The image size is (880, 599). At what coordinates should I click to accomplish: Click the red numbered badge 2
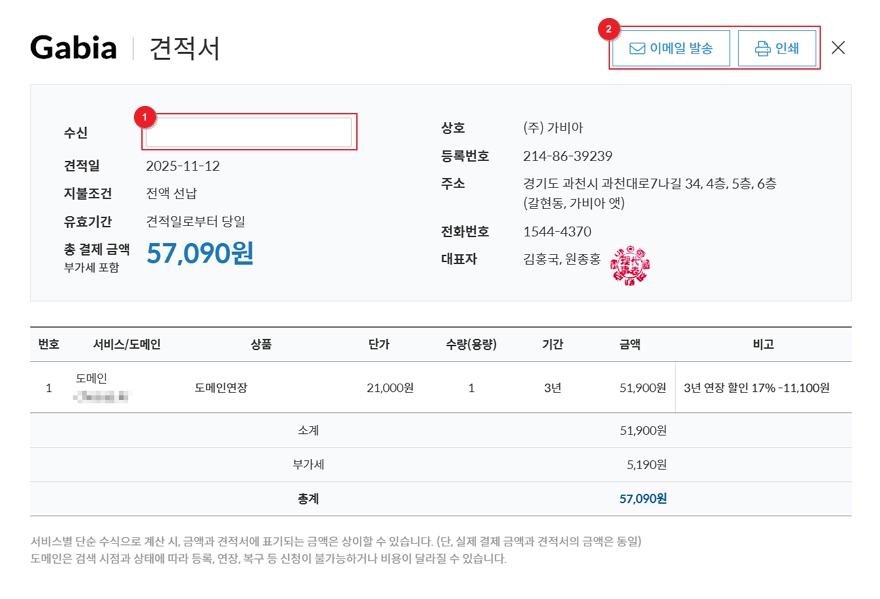(609, 30)
